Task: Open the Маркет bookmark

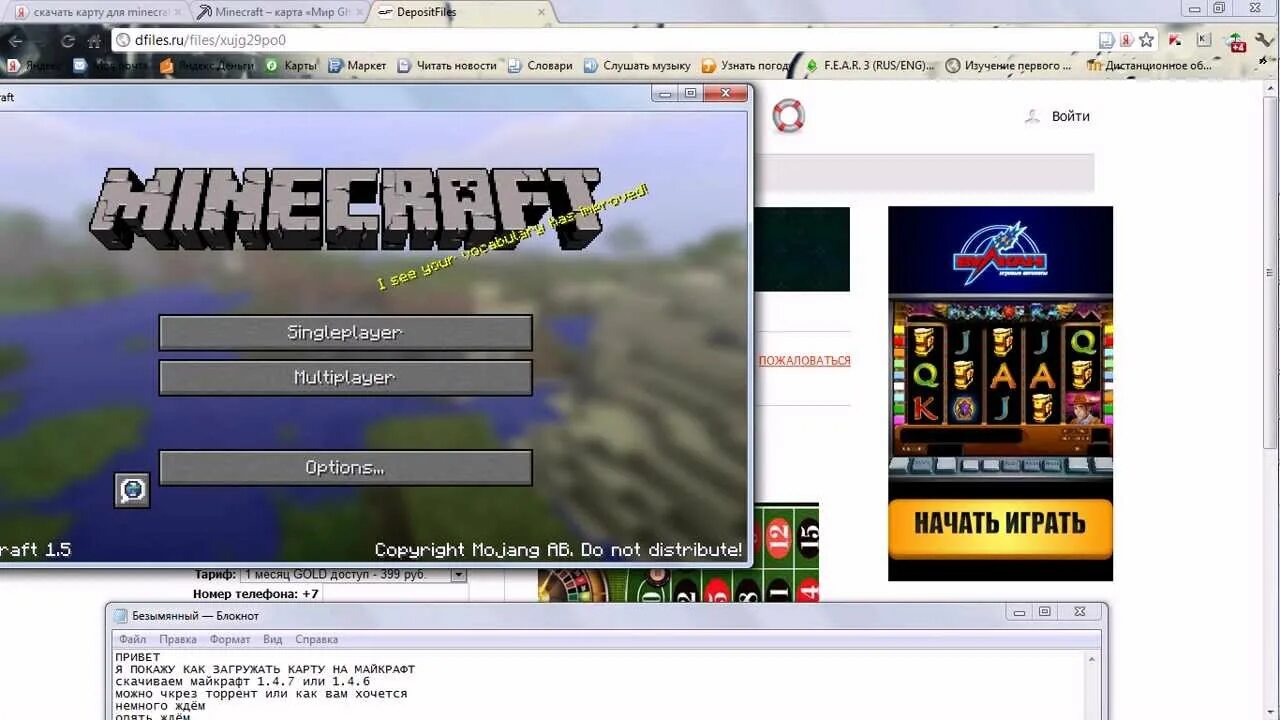Action: [x=357, y=65]
